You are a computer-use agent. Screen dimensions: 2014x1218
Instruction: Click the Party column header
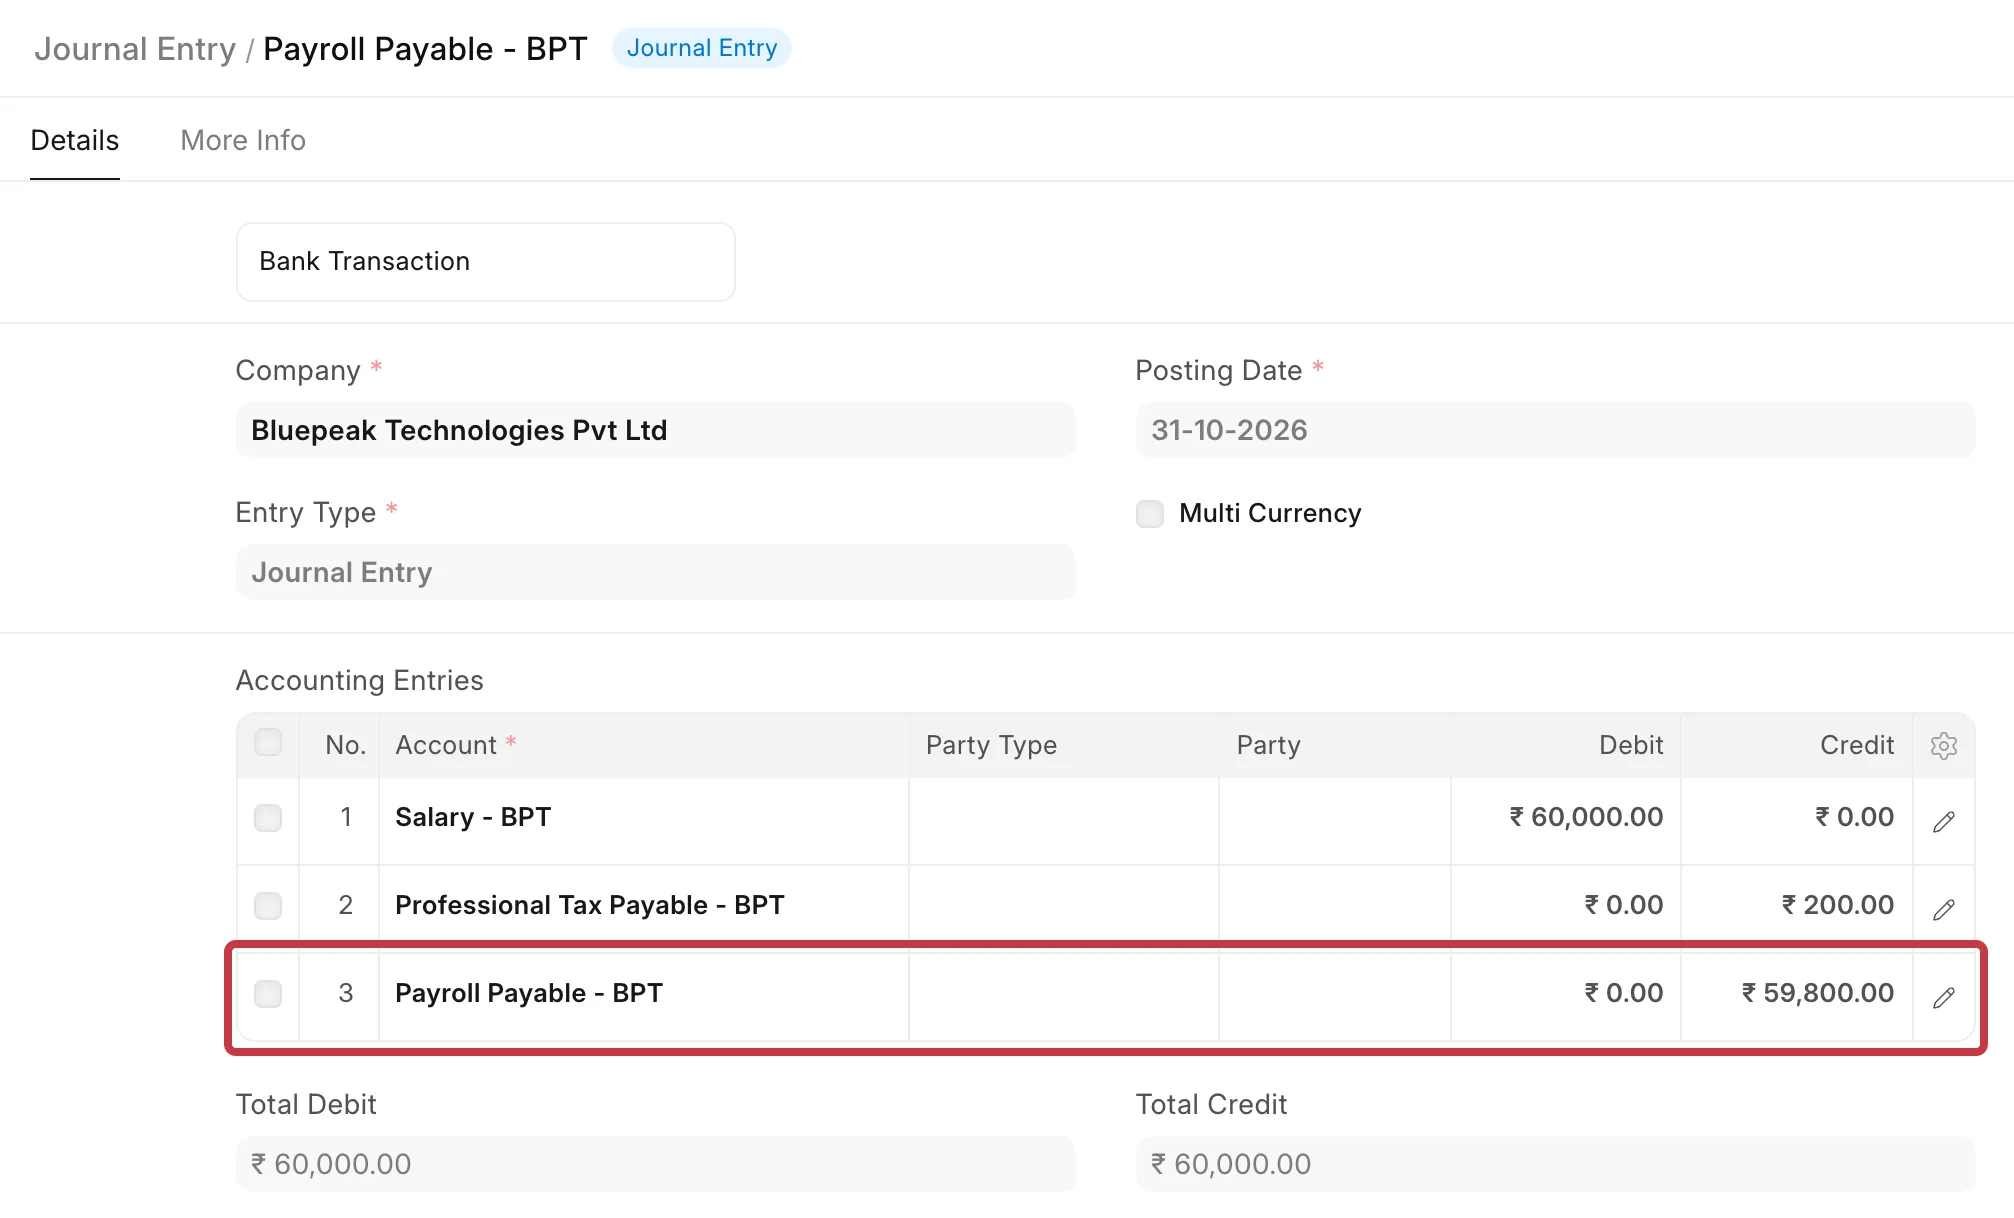coord(1335,745)
